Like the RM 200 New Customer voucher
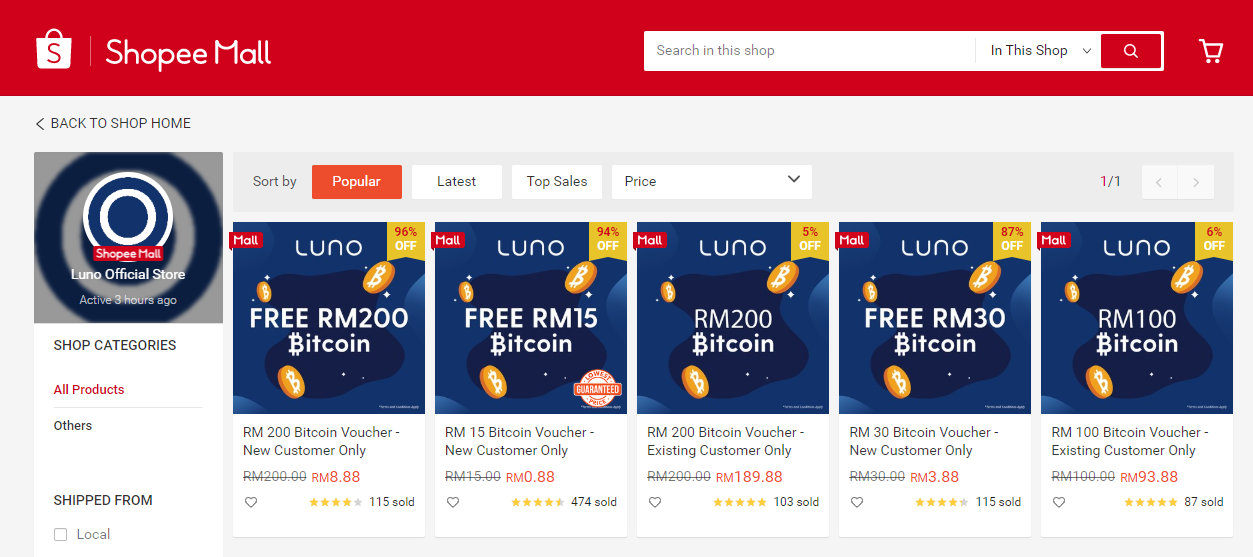 pos(251,502)
